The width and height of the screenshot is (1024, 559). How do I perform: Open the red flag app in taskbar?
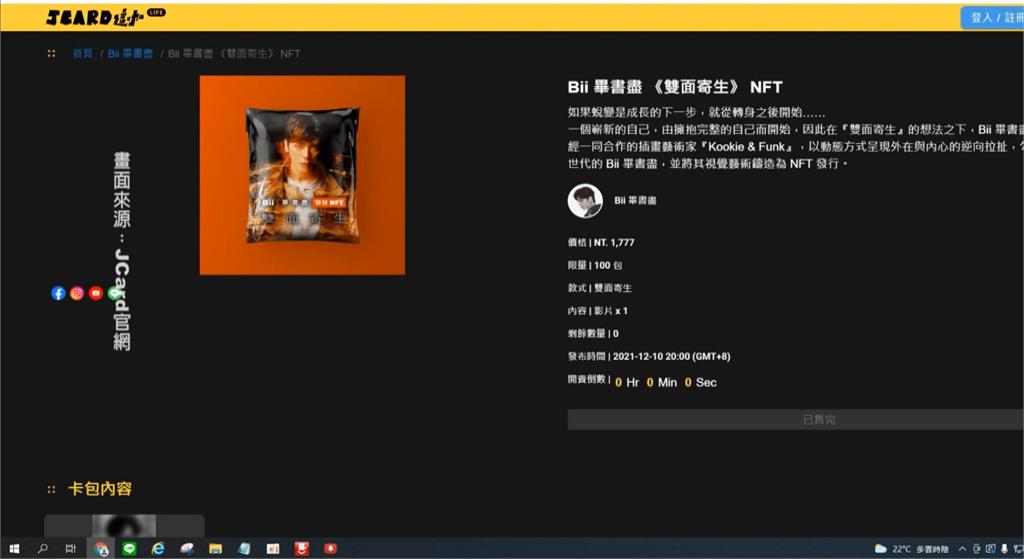302,549
